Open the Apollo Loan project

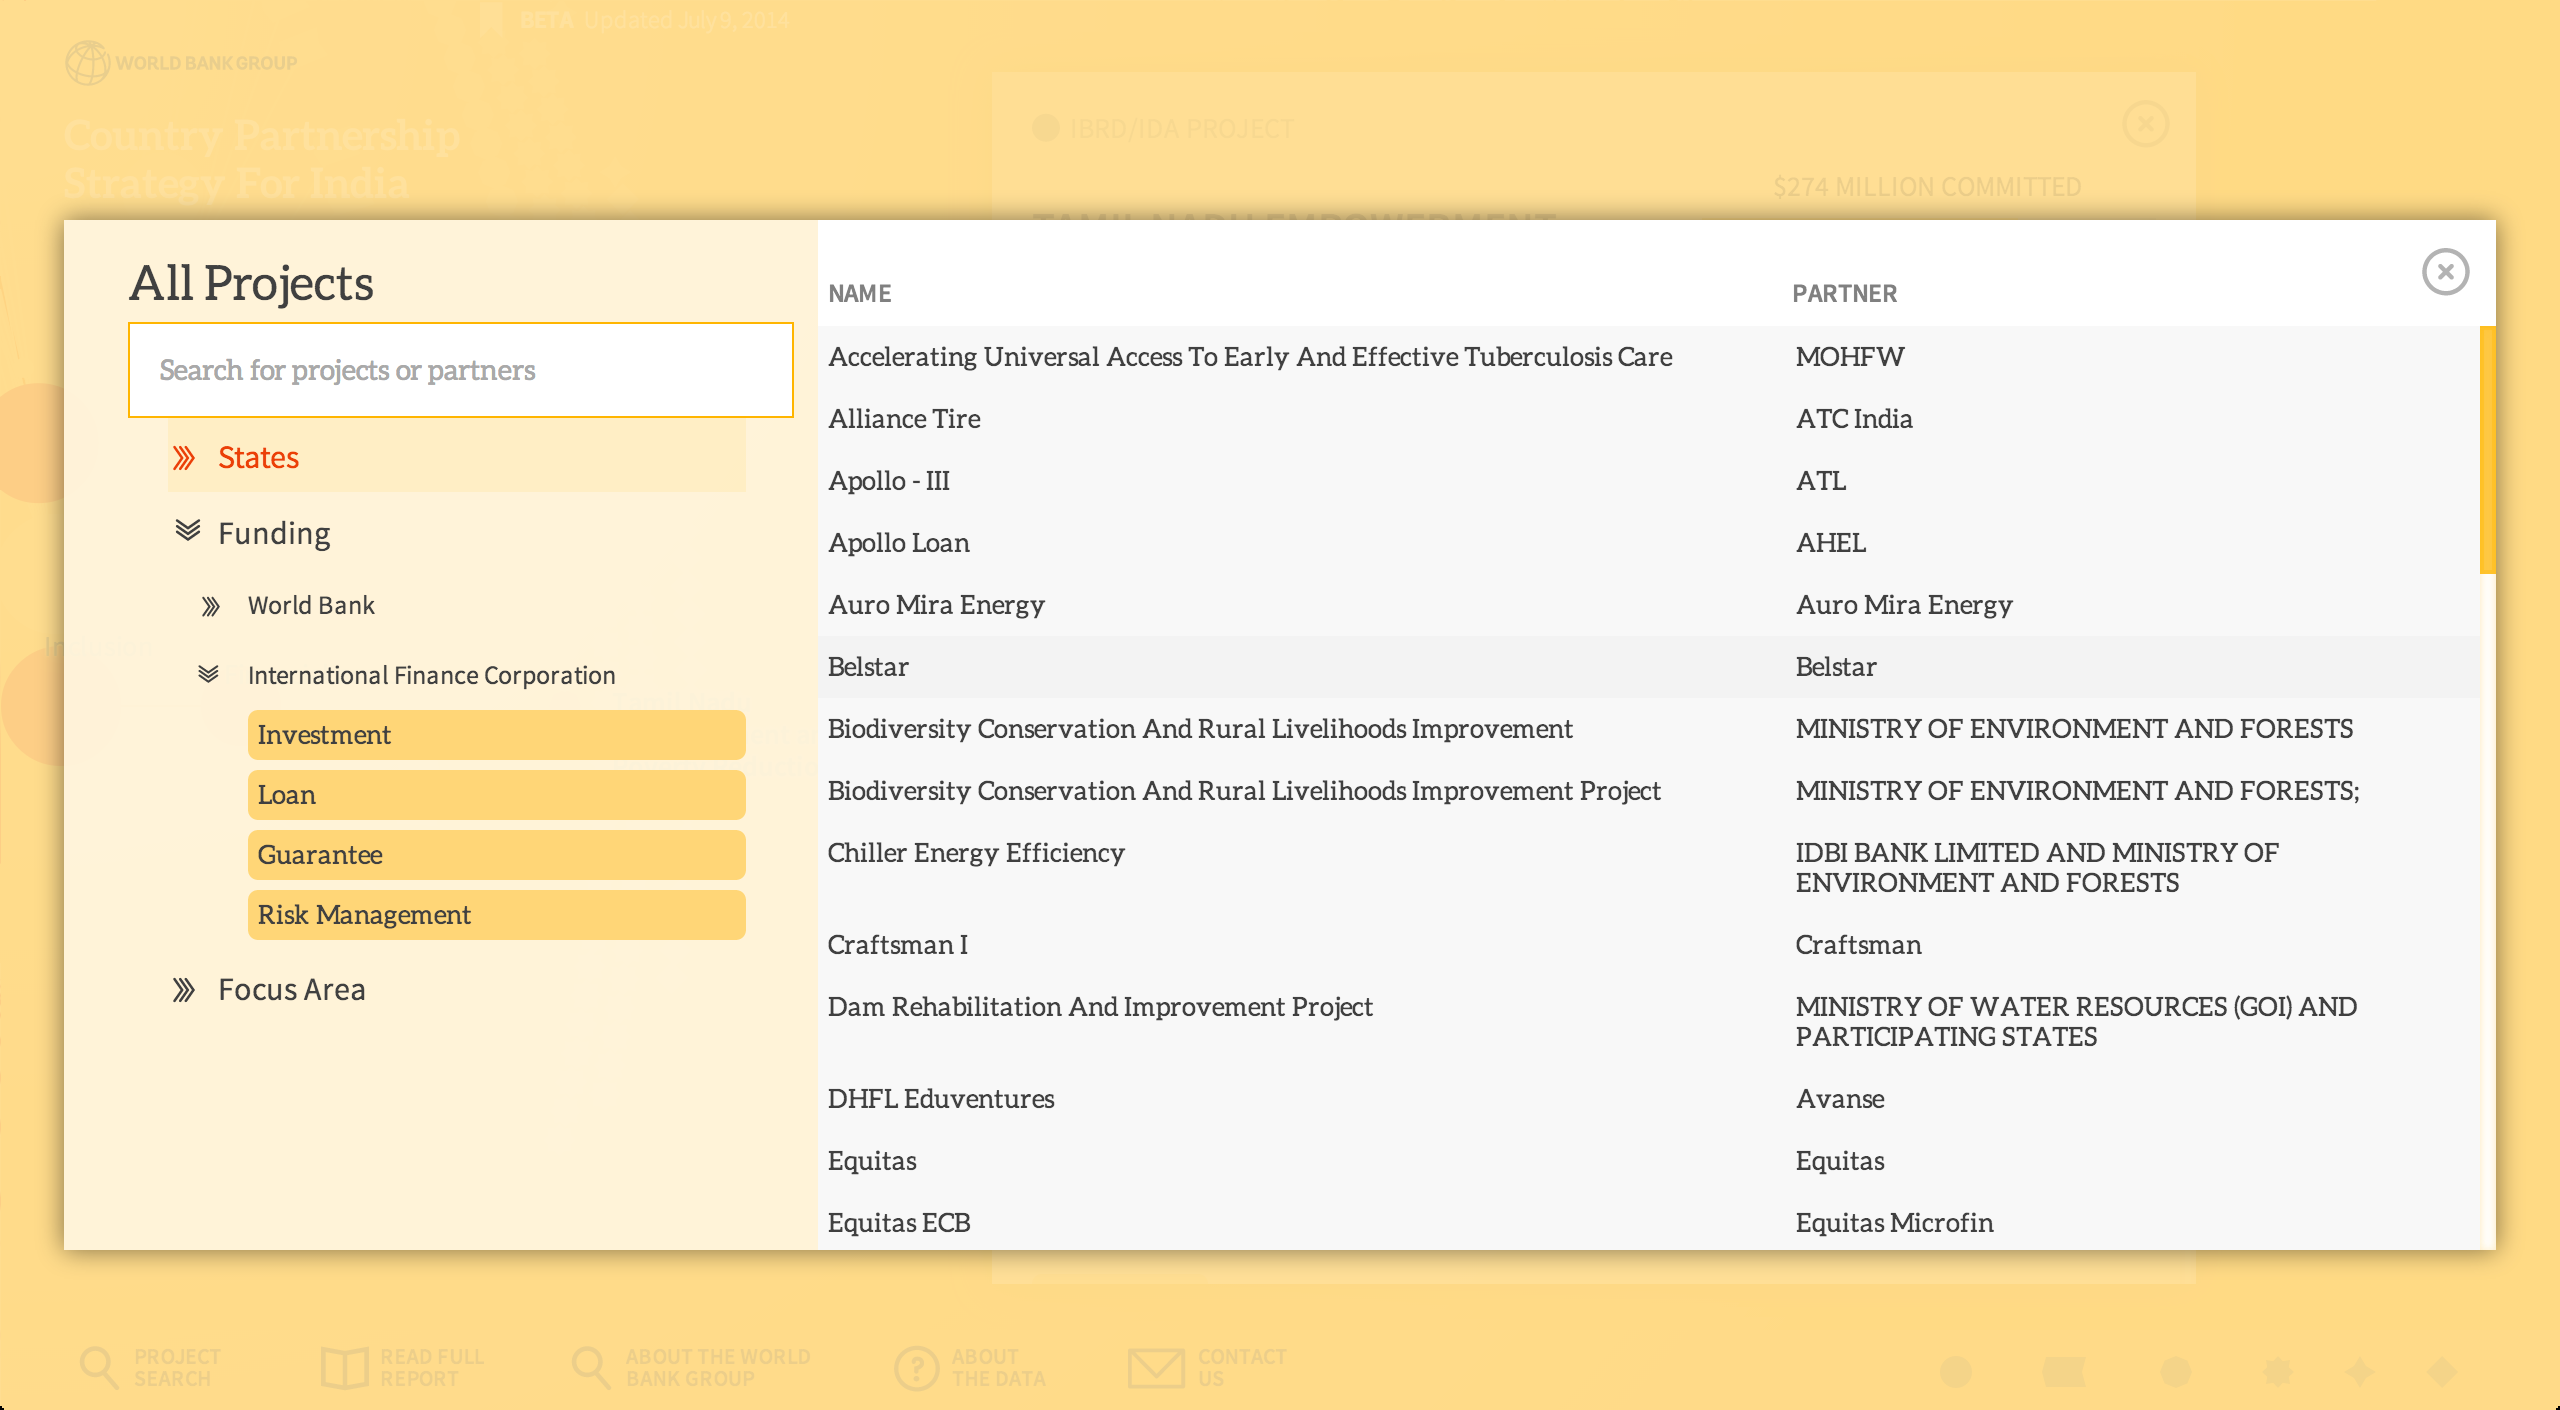(x=899, y=543)
